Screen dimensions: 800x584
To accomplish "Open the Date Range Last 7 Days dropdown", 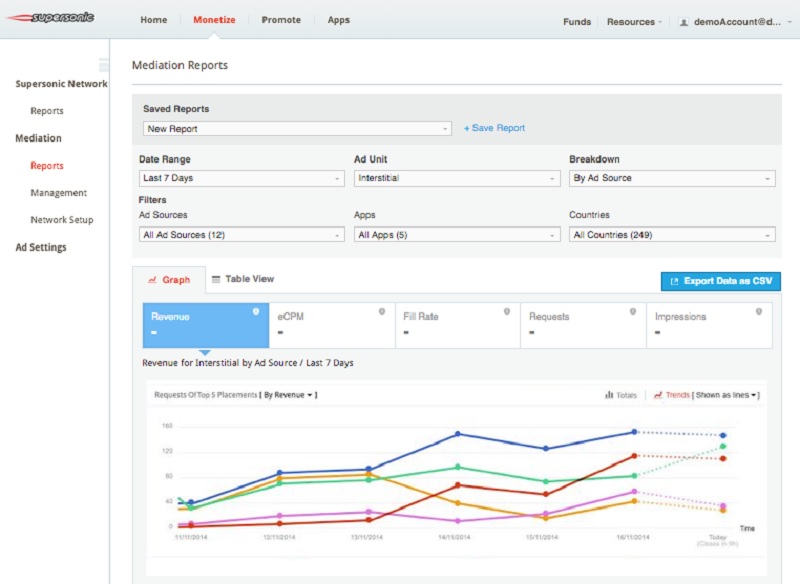I will [x=241, y=178].
